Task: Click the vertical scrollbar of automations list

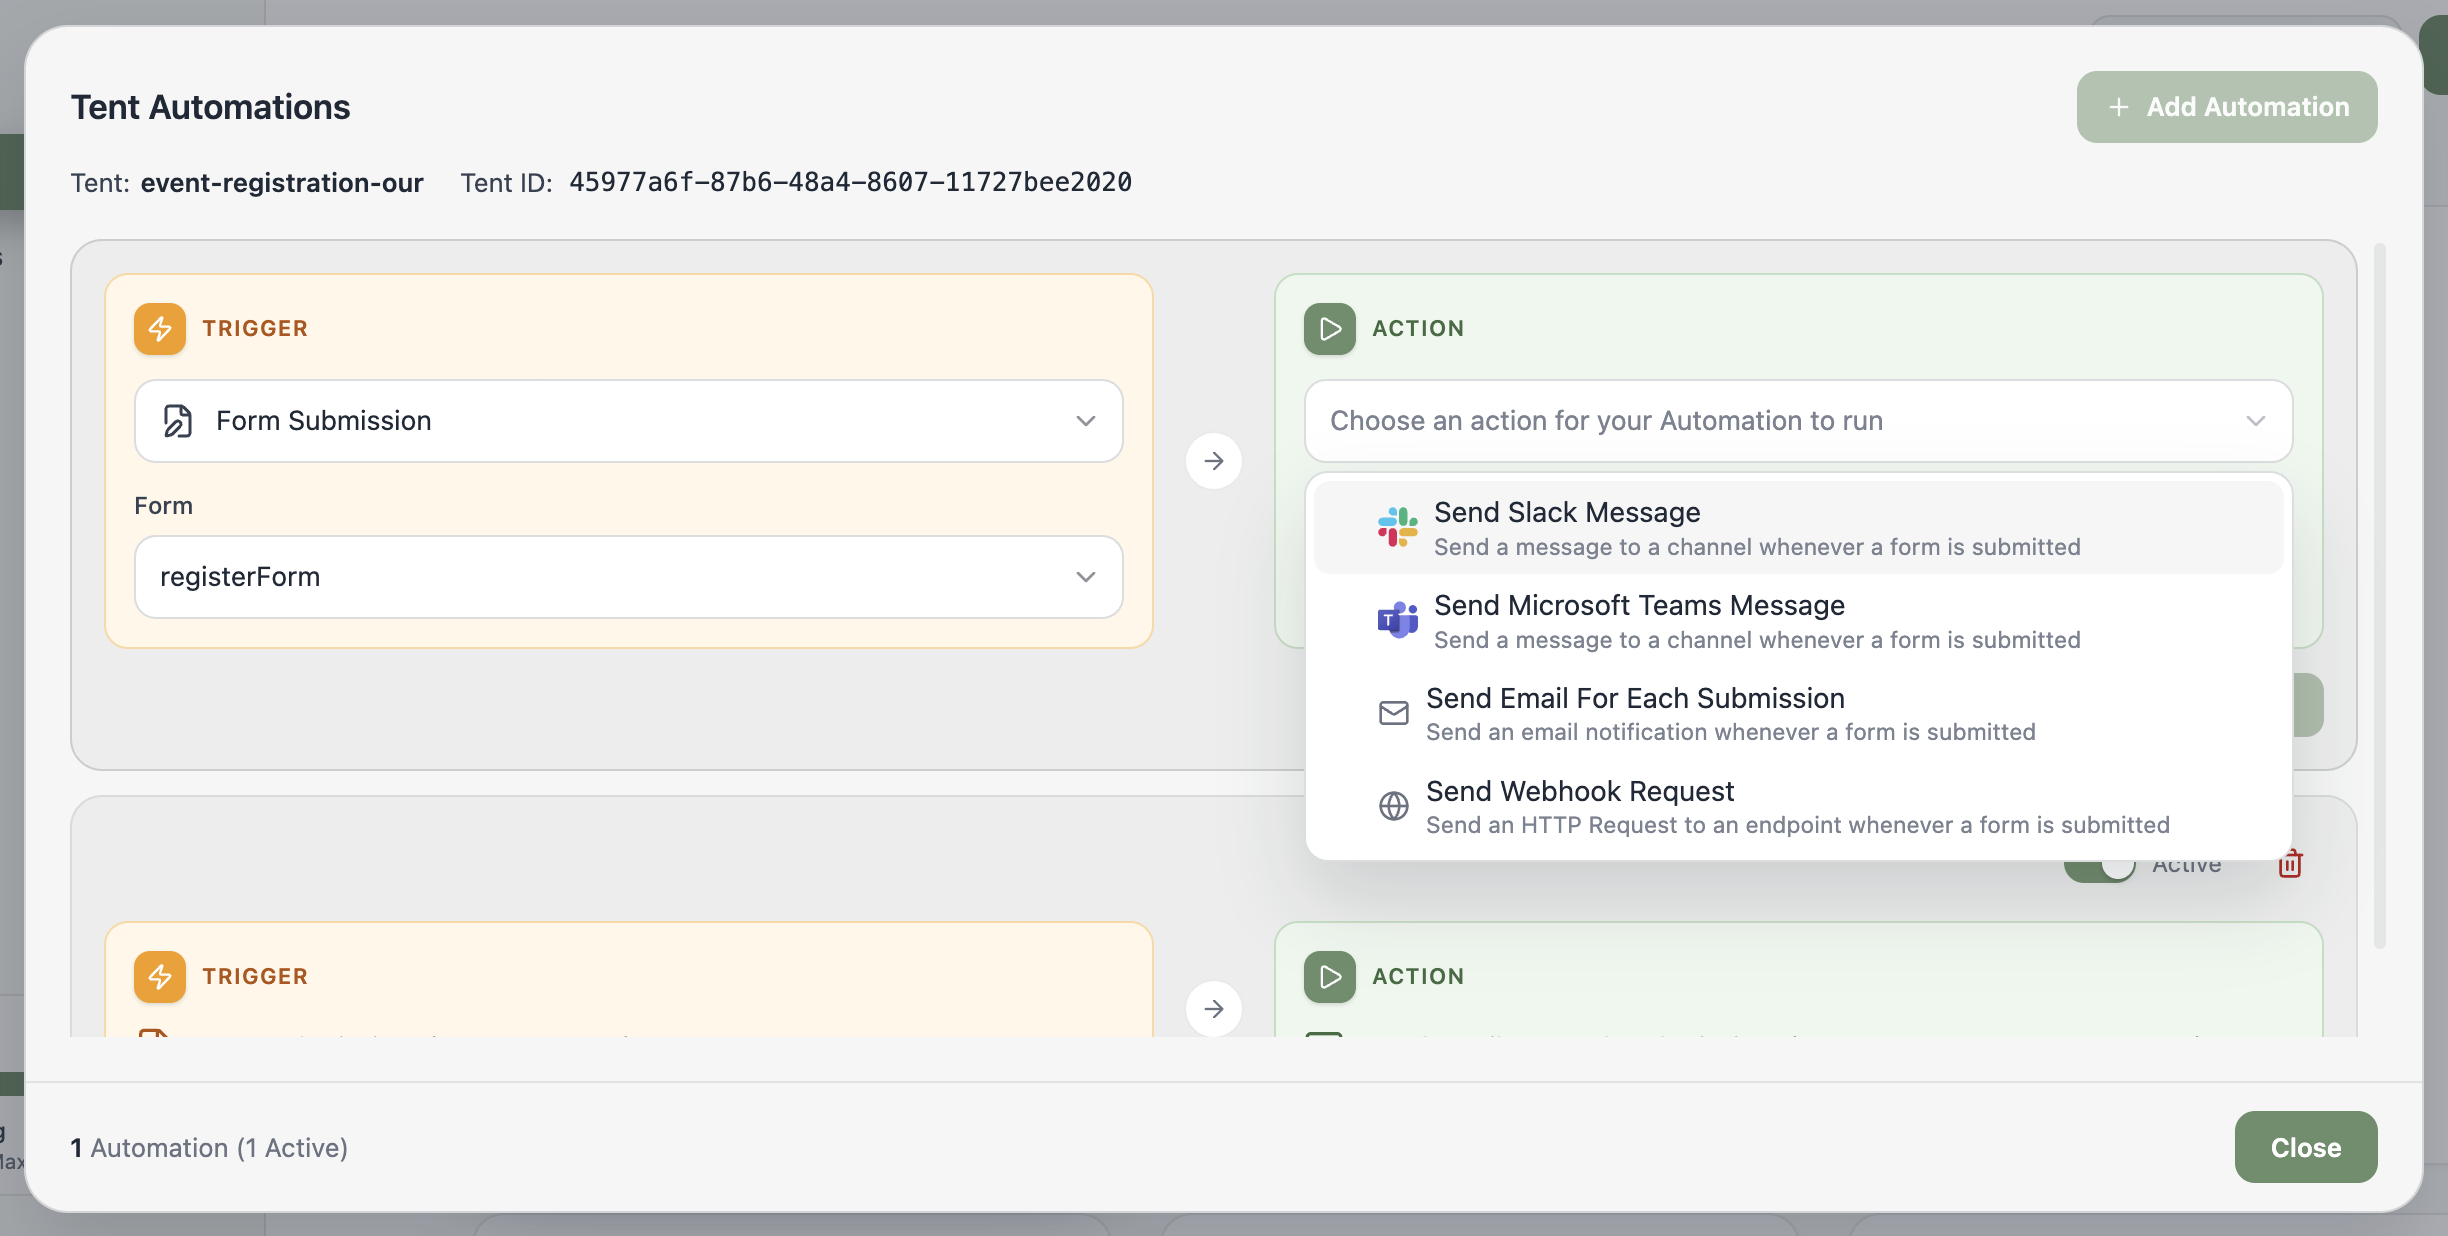Action: [2380, 595]
